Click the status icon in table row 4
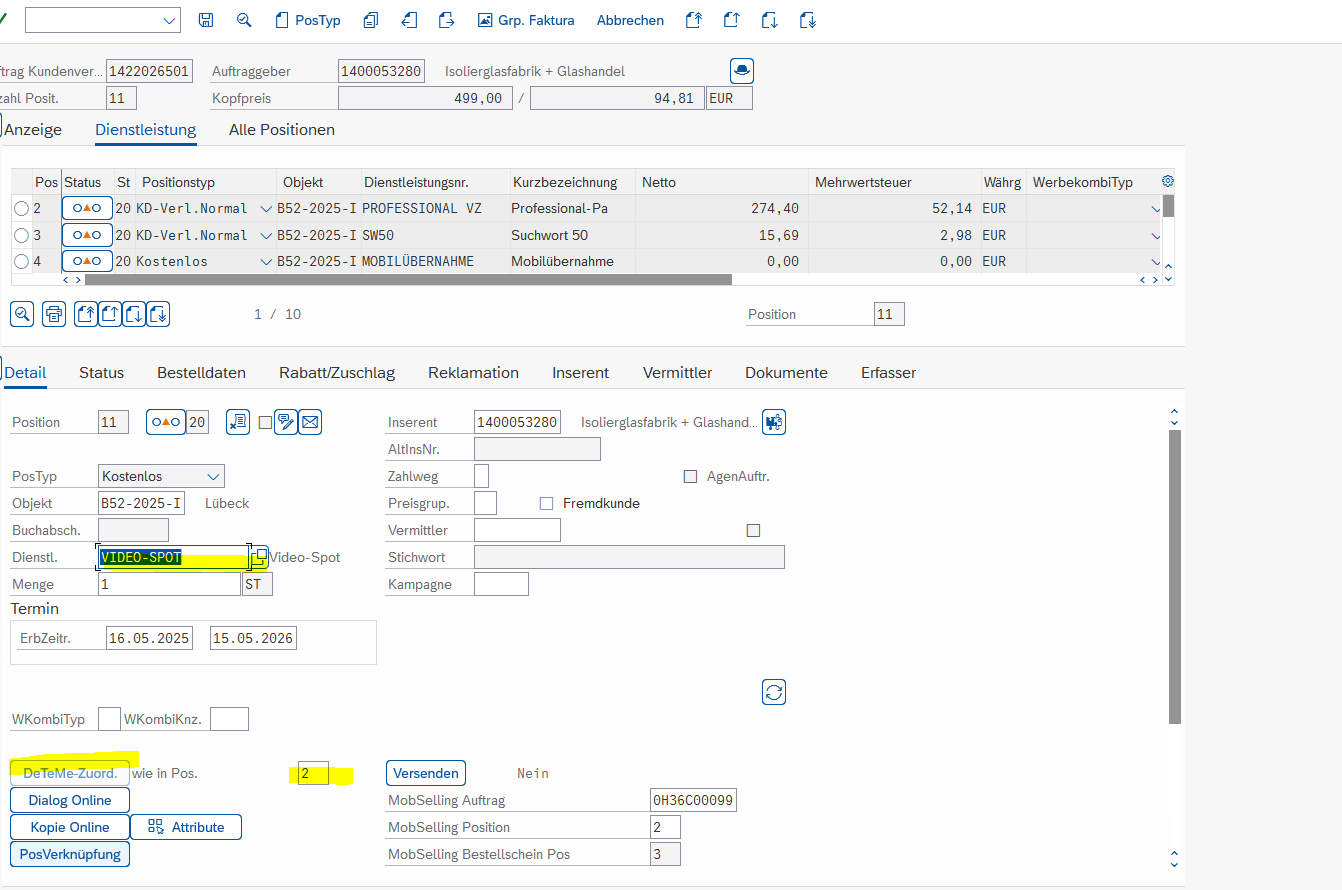Screen dimensions: 1342x890 pos(87,261)
